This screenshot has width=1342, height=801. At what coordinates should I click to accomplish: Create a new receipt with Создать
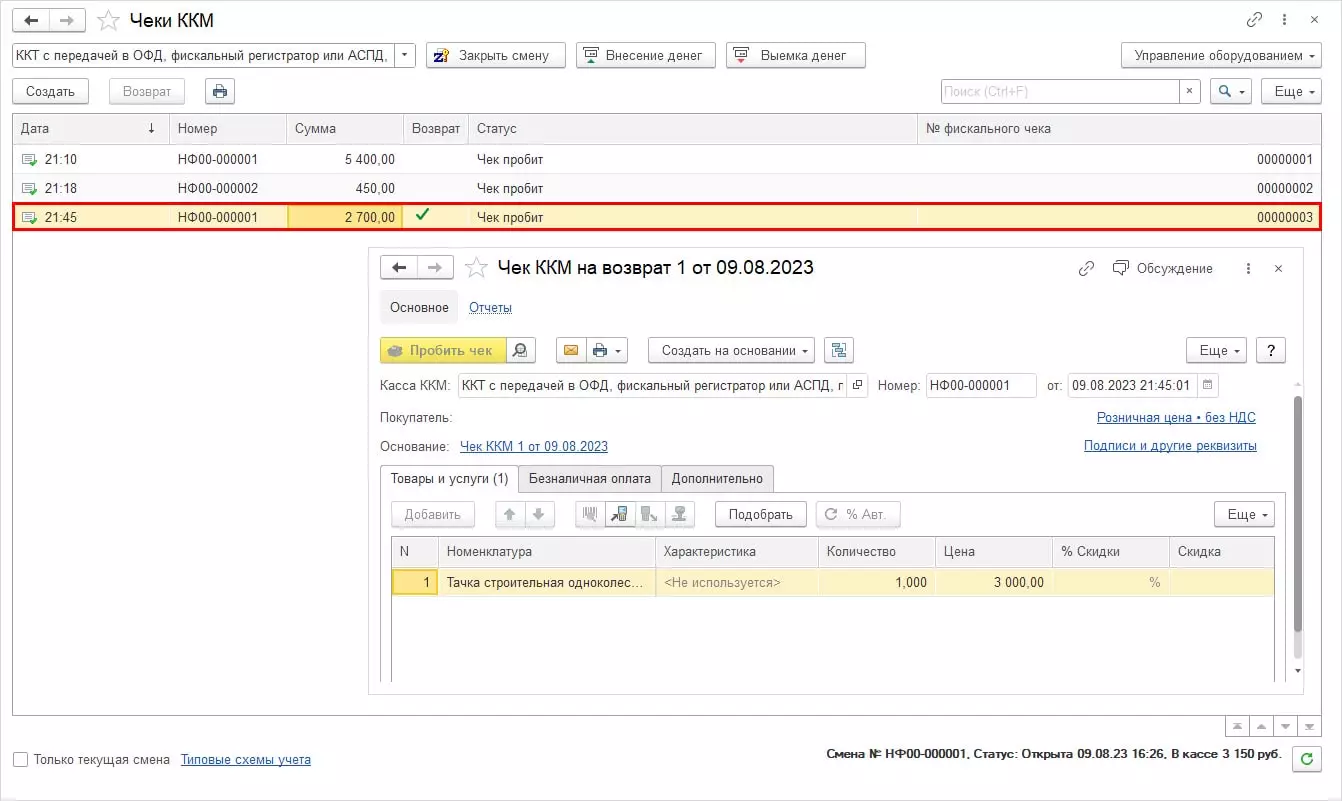pos(50,91)
